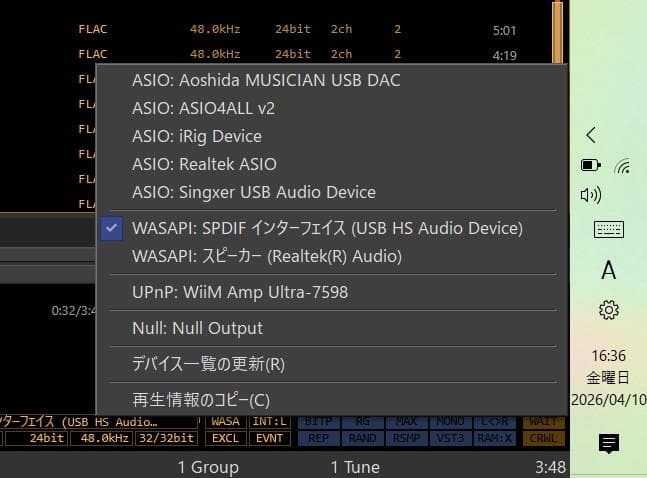Screen dimensions: 647x478
Task: Open the Wi-Fi network icon
Action: [x=622, y=166]
